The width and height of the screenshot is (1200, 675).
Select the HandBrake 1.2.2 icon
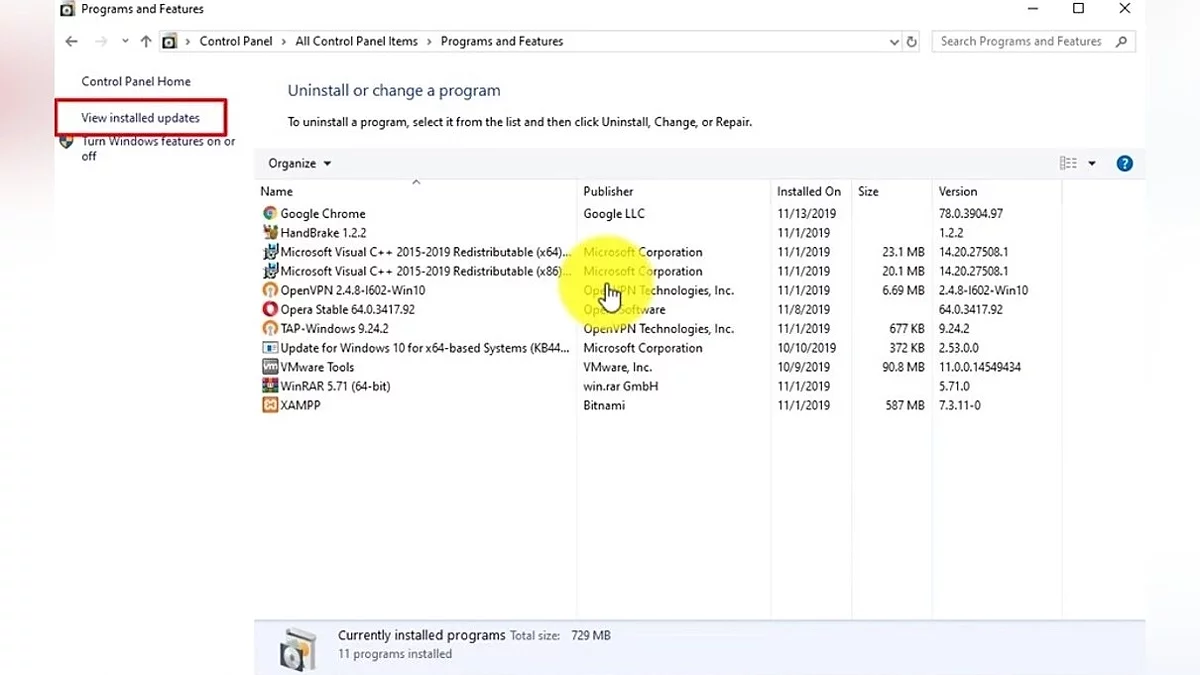(269, 232)
